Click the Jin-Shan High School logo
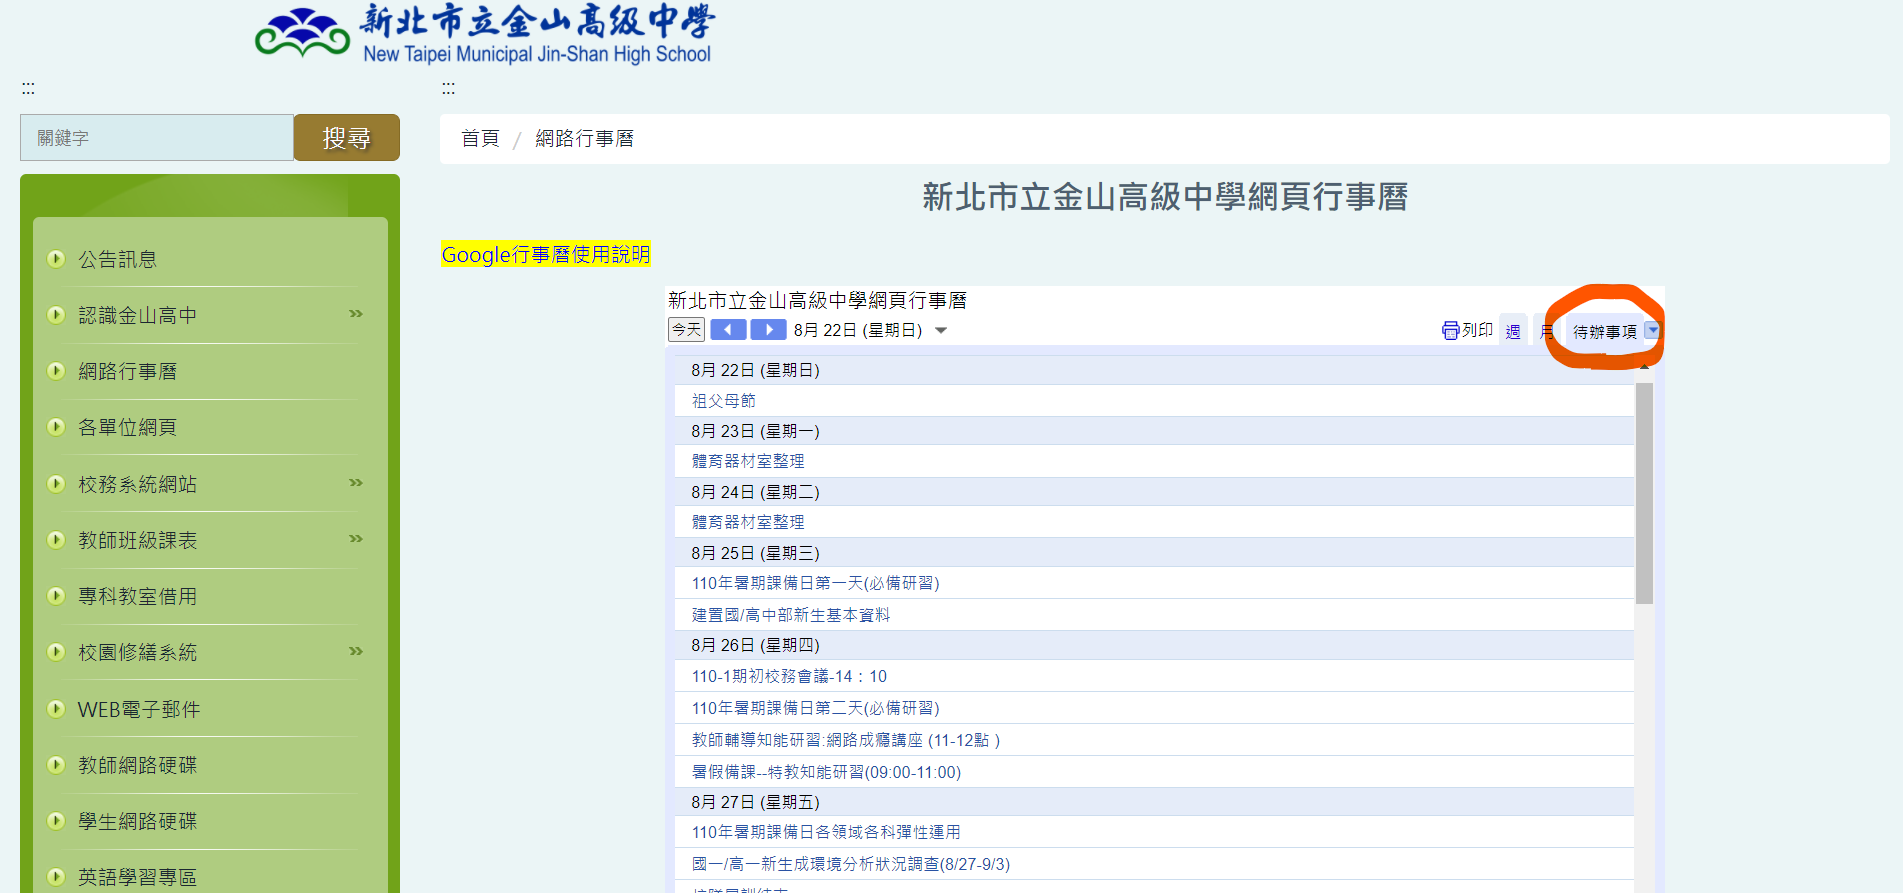 point(485,34)
